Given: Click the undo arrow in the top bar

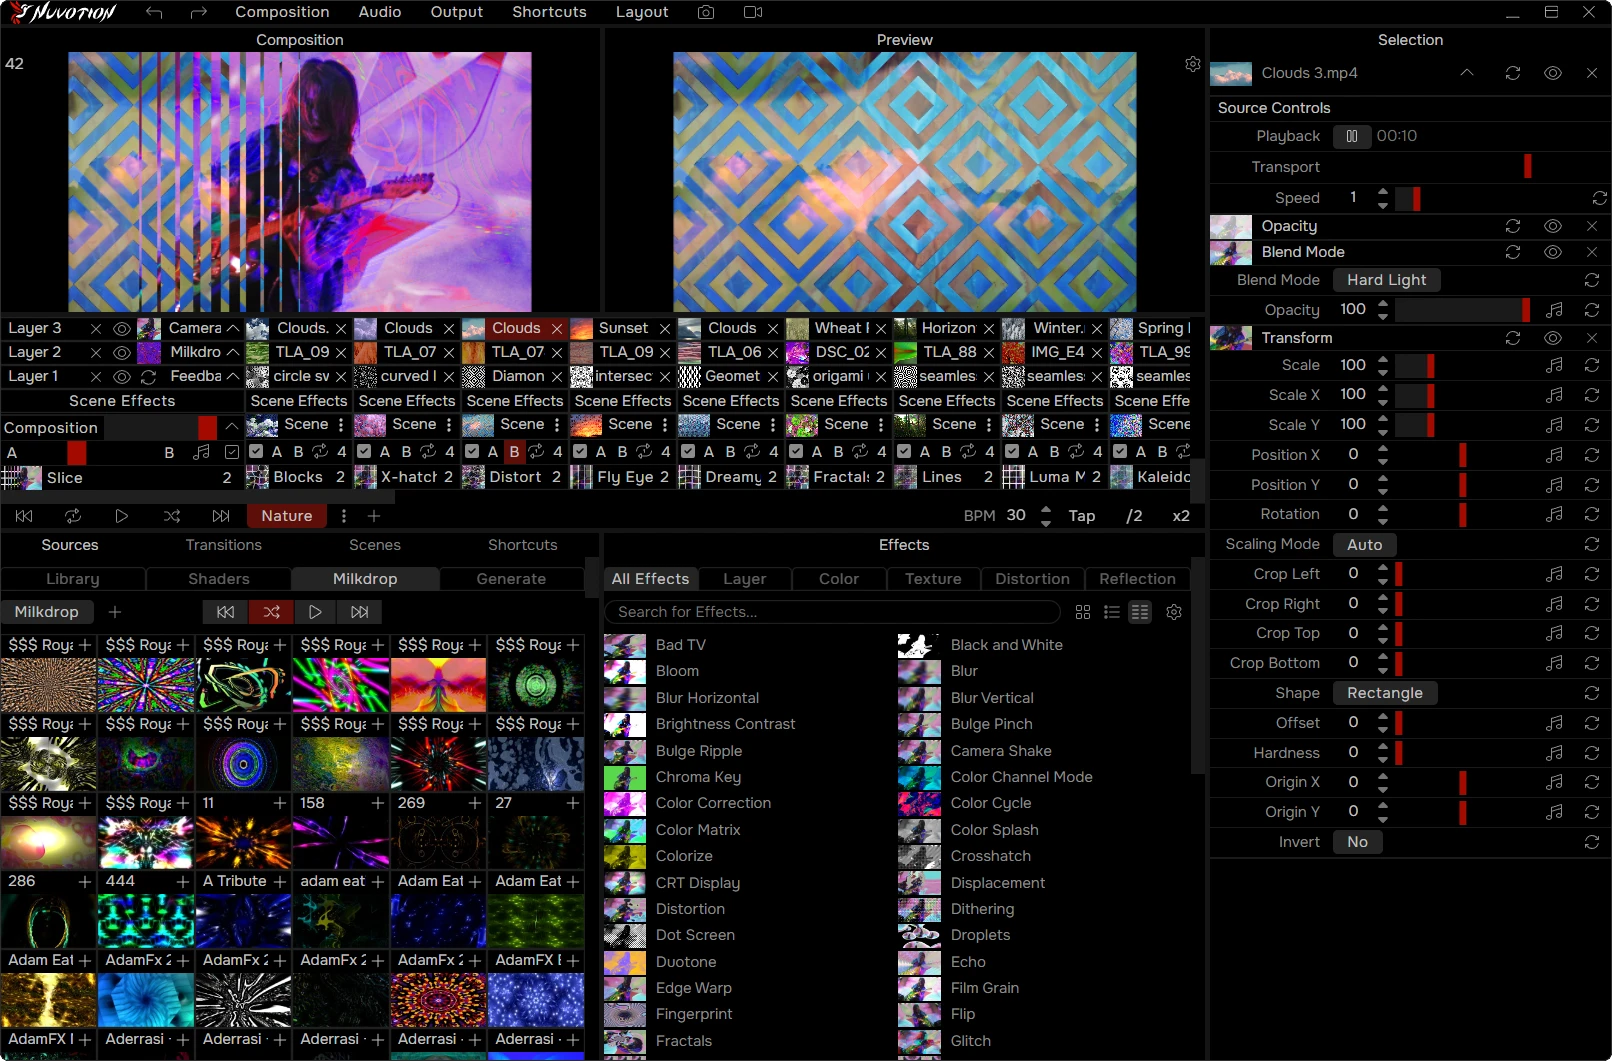Looking at the screenshot, I should click(x=153, y=12).
